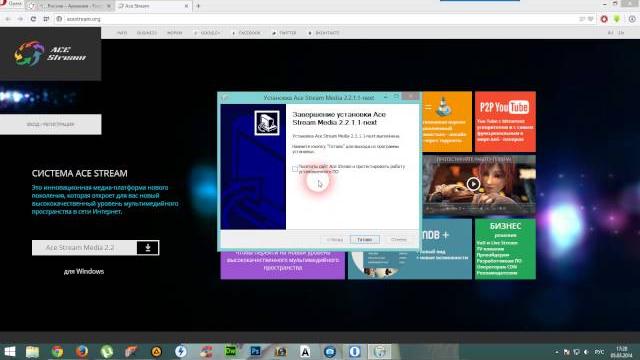Open the Info item in site navigation
The width and height of the screenshot is (640, 360).
(122, 33)
